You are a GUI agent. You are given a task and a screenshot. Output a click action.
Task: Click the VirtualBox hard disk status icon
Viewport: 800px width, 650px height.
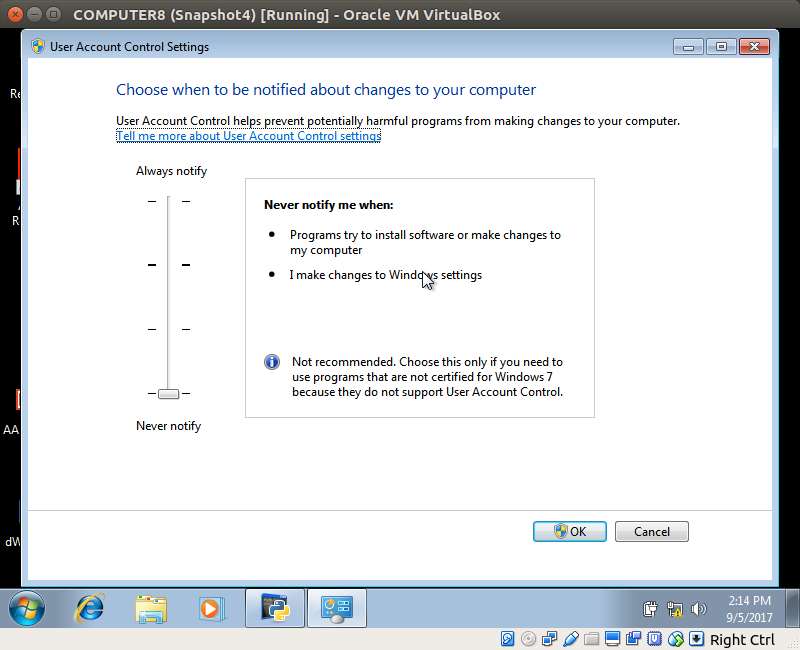[x=509, y=638]
